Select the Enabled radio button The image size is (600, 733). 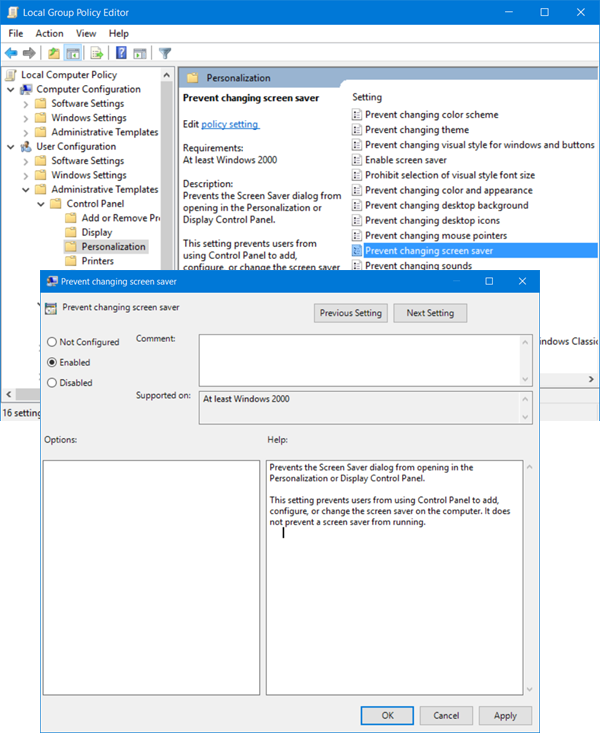coord(52,362)
